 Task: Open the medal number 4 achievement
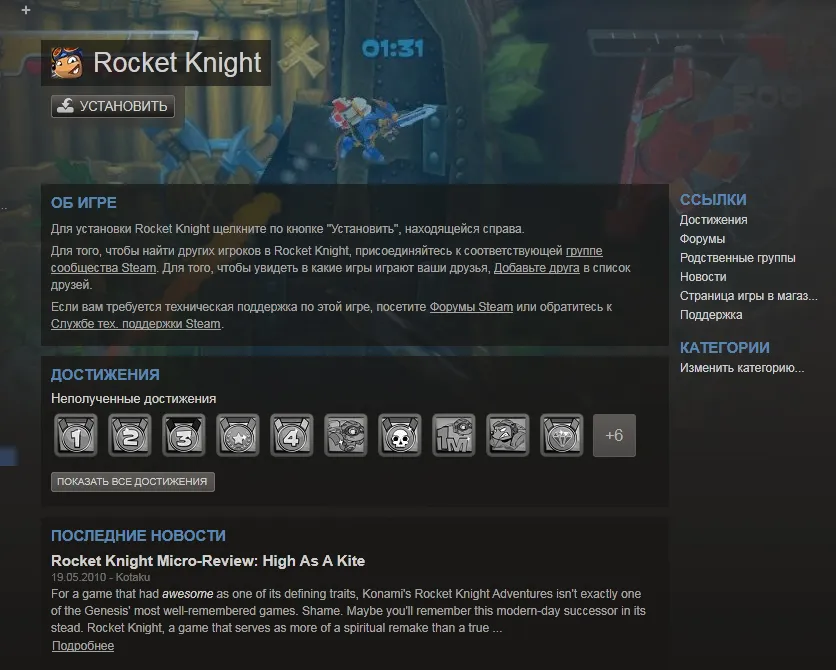(x=292, y=435)
